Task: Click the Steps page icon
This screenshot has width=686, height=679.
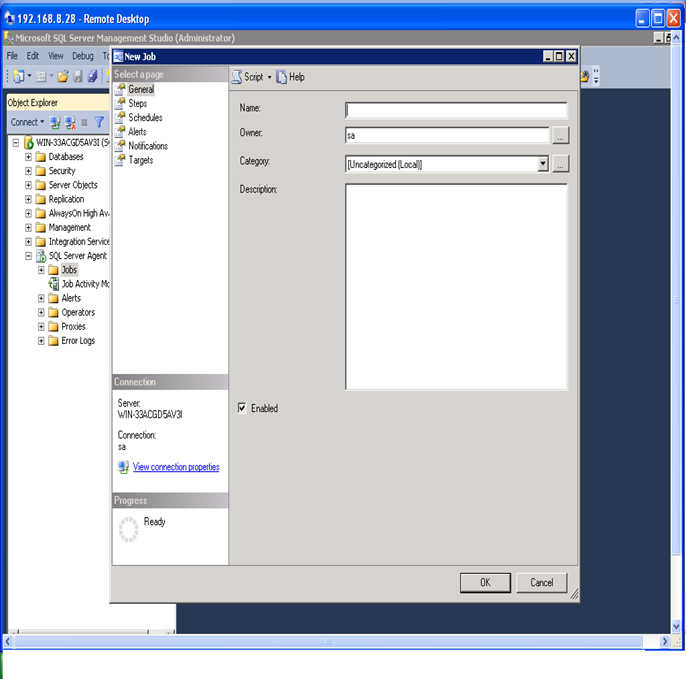Action: click(x=119, y=103)
